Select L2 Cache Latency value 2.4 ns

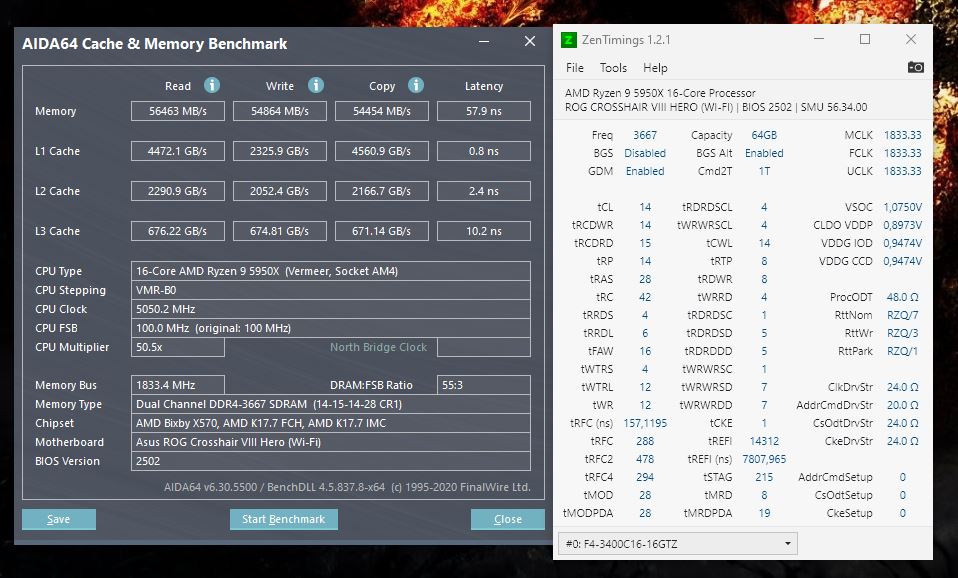click(484, 191)
